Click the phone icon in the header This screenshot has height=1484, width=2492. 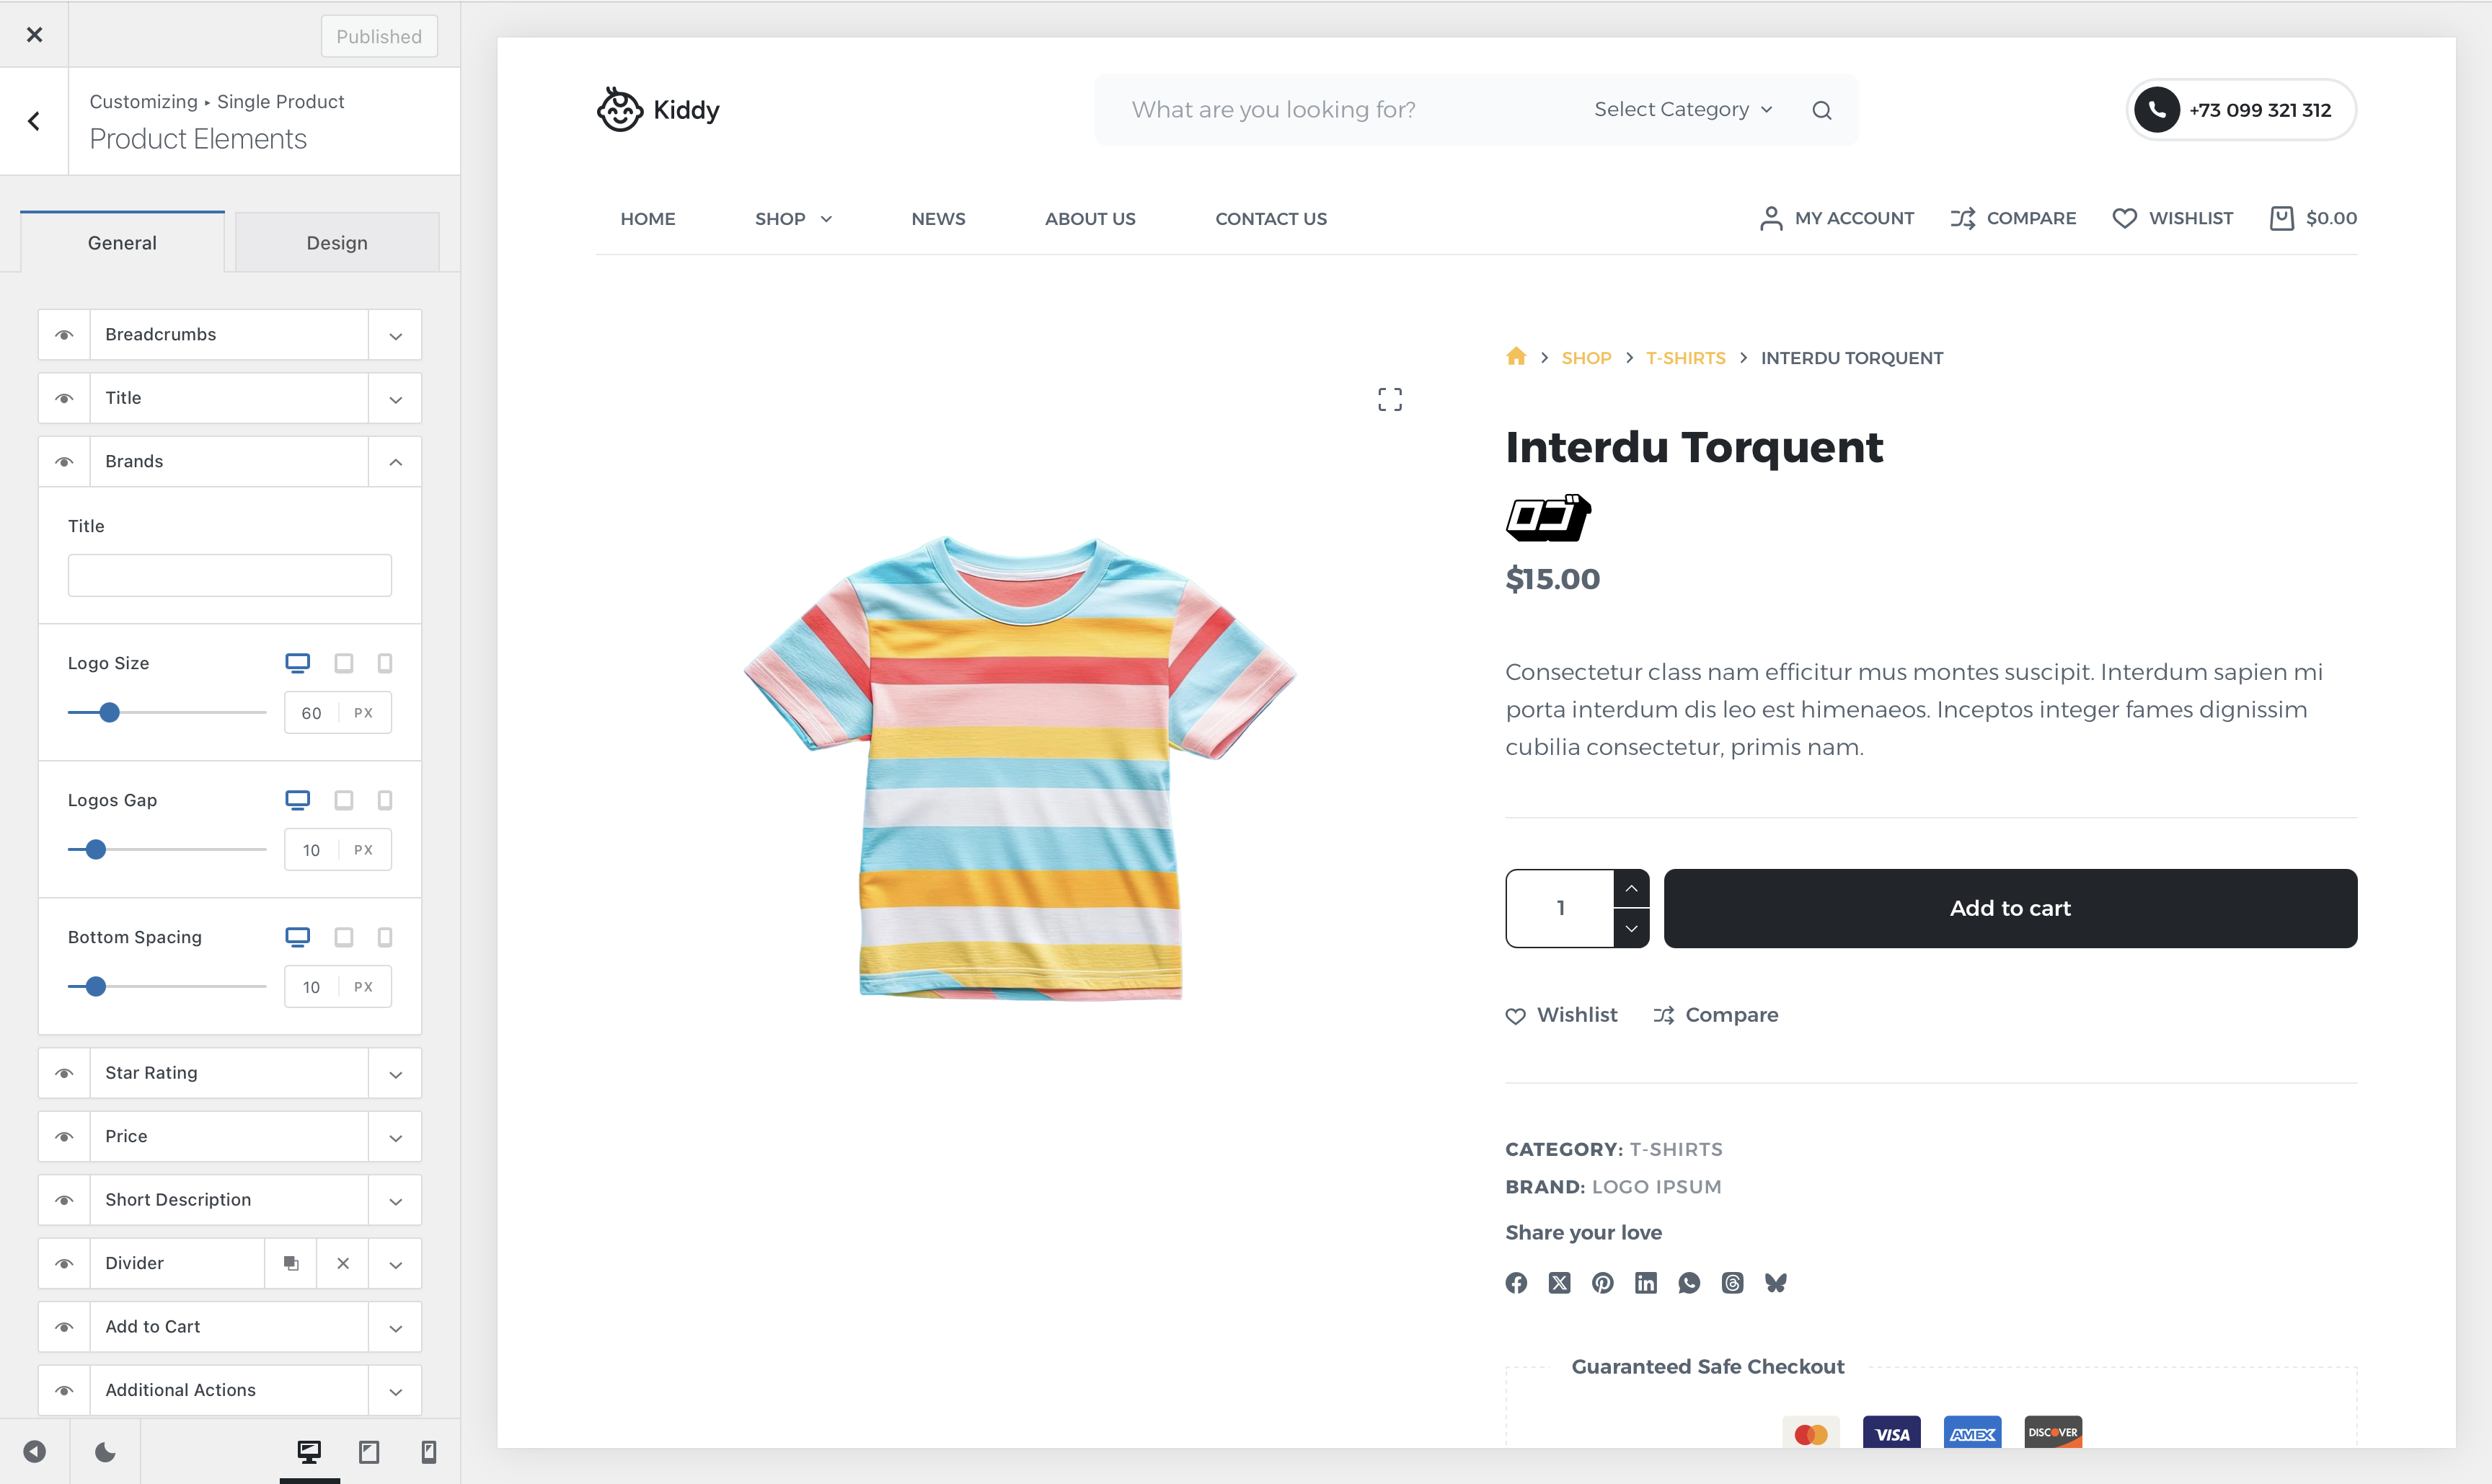click(2156, 110)
